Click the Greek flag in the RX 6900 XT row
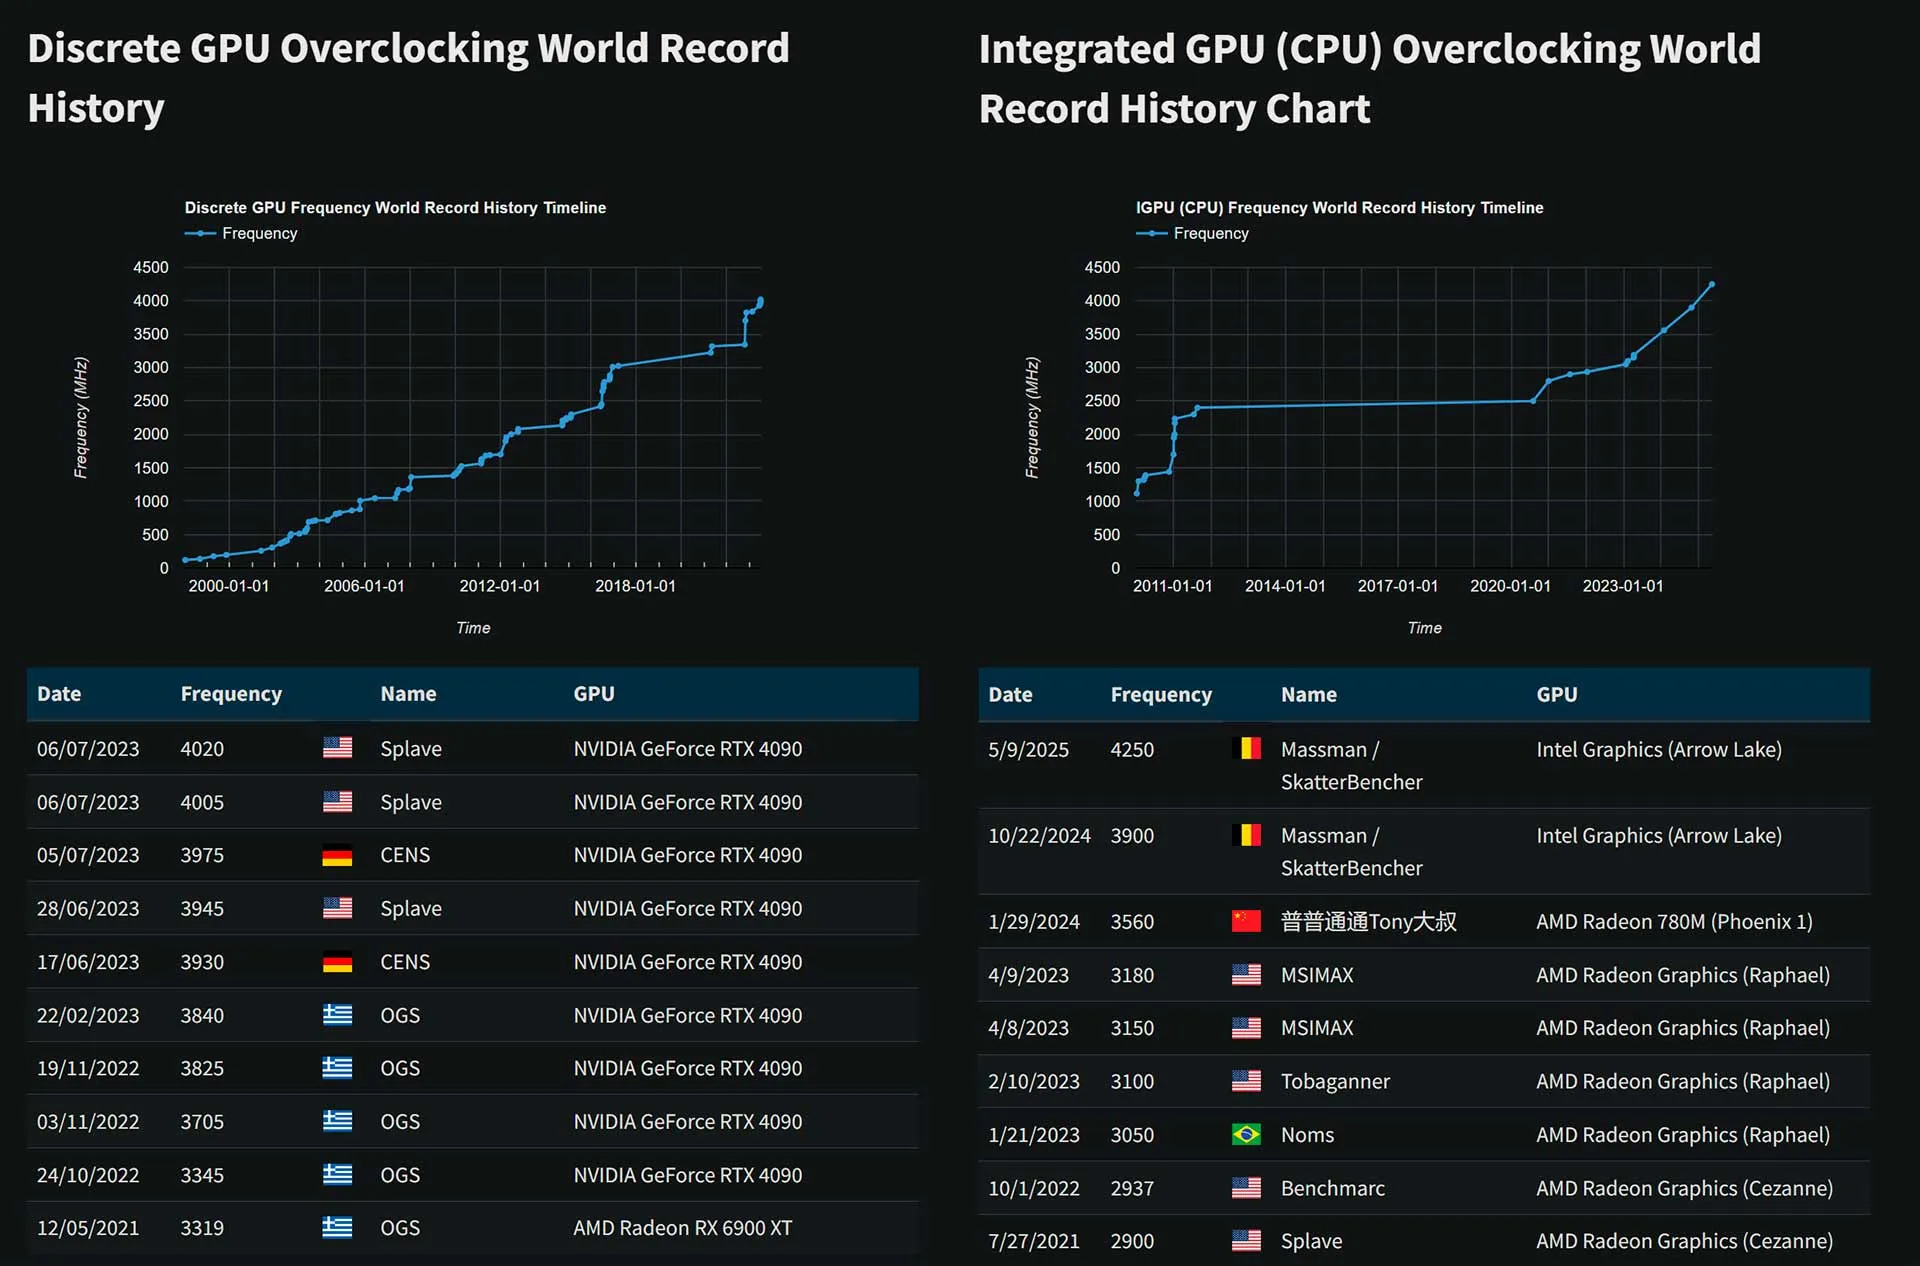The height and width of the screenshot is (1266, 1920). 337,1228
